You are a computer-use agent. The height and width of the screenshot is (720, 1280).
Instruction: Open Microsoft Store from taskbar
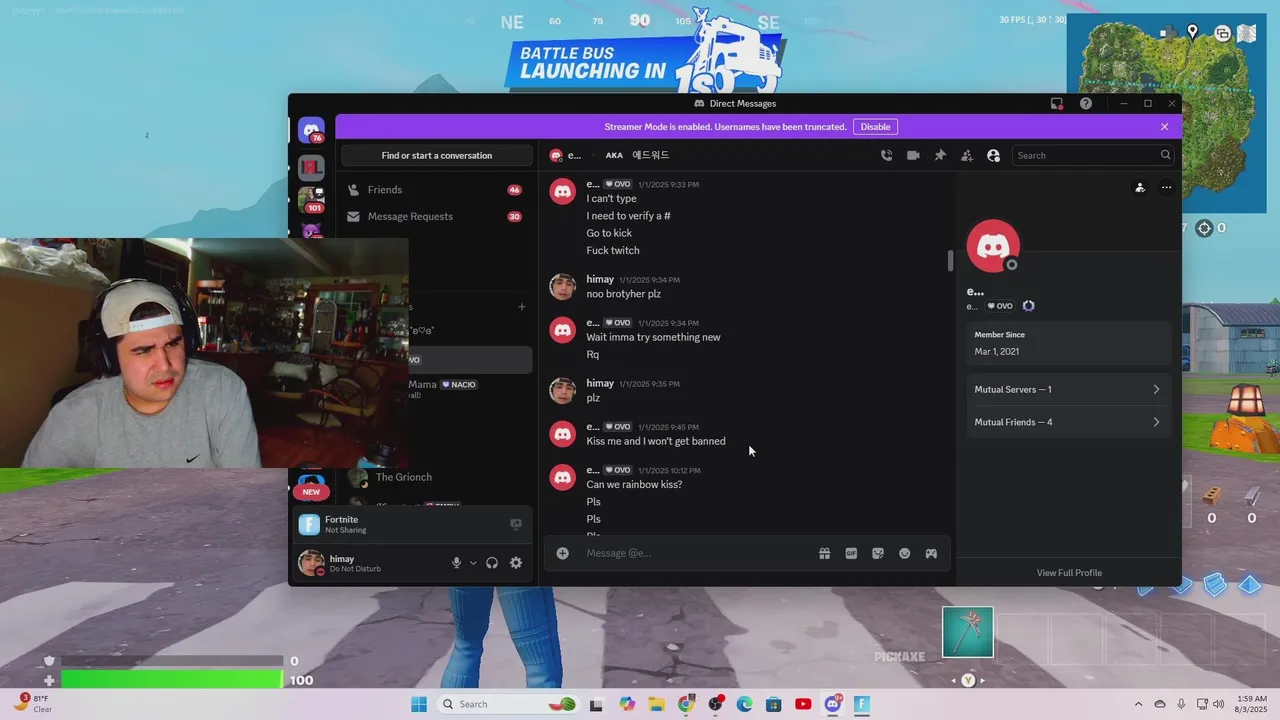click(773, 704)
